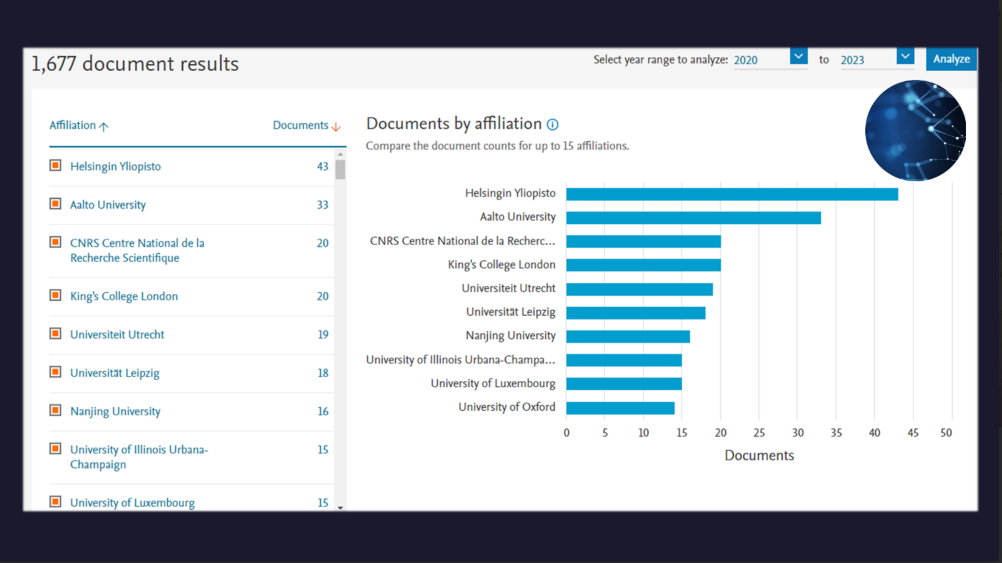Viewport: 1002px width, 563px height.
Task: Click document count 16 for Nanjing University
Action: pos(323,411)
